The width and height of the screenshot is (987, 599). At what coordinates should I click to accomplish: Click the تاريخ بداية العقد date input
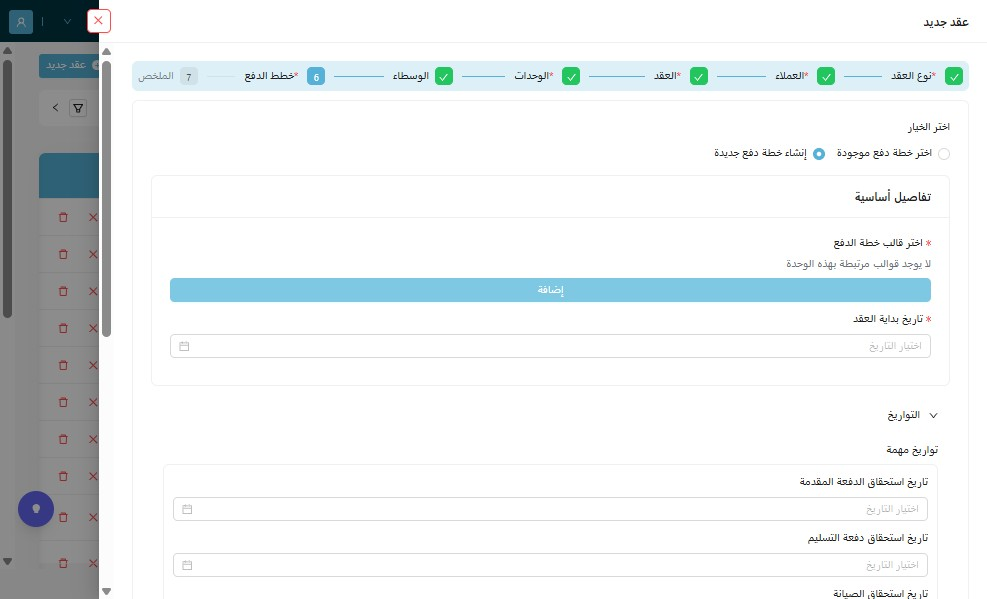point(550,346)
